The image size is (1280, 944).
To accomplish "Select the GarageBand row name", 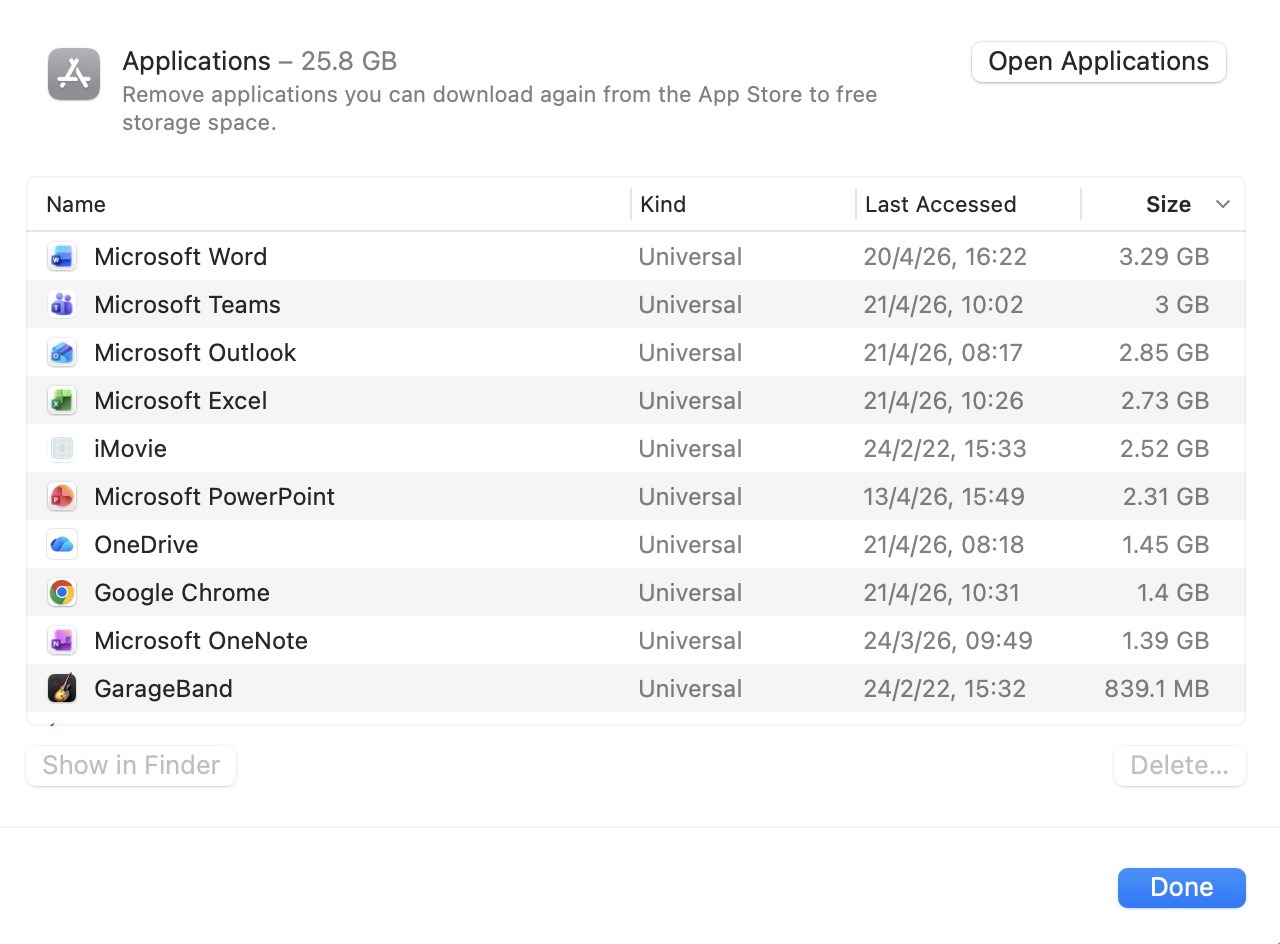I will 163,689.
